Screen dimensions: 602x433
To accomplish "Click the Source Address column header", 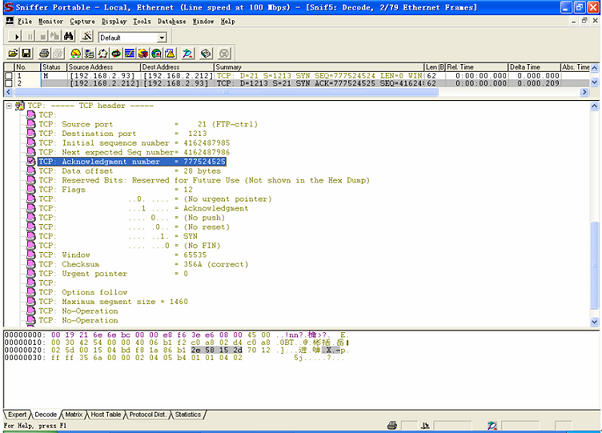I will click(90, 67).
